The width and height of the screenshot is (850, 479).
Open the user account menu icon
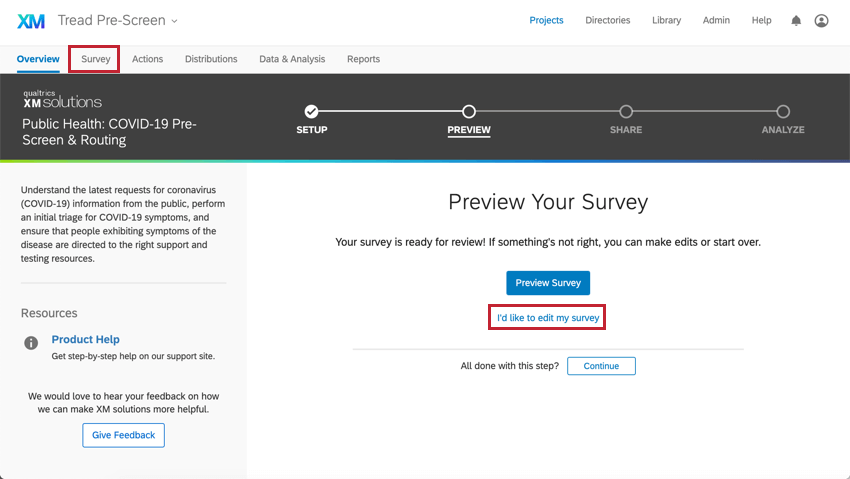(821, 21)
